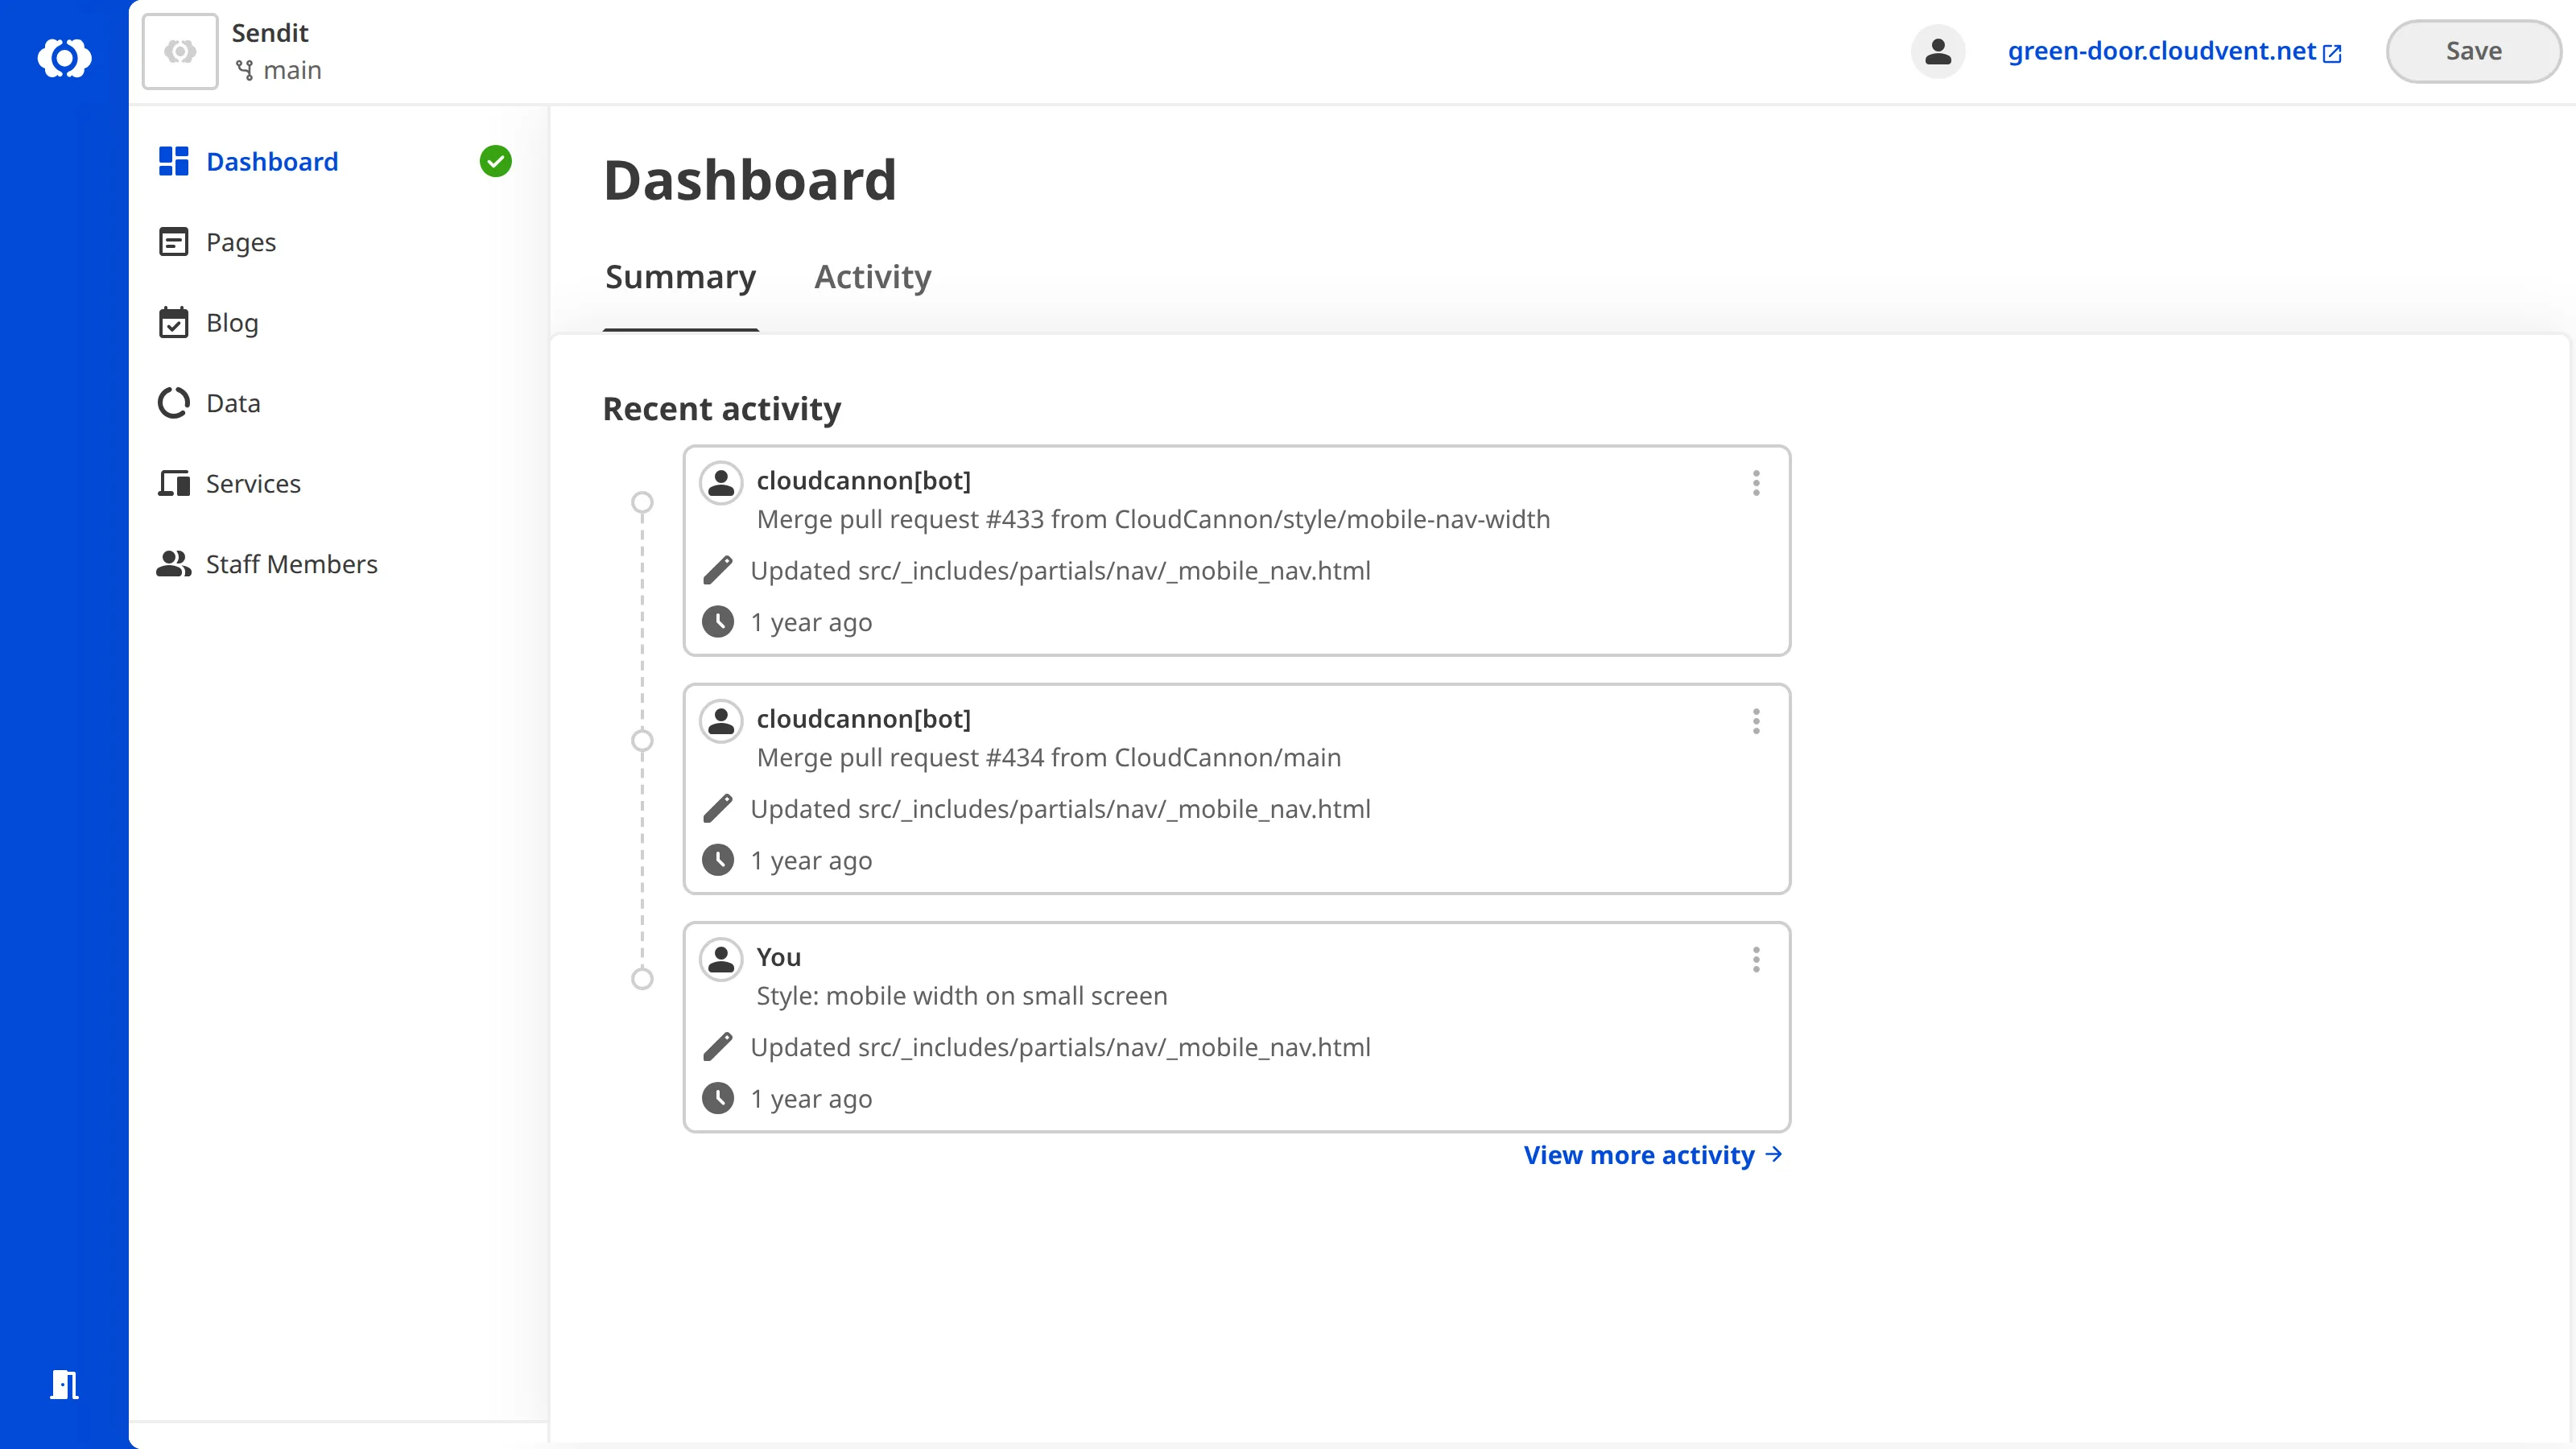The height and width of the screenshot is (1449, 2576).
Task: Click the main branch label
Action: click(292, 70)
